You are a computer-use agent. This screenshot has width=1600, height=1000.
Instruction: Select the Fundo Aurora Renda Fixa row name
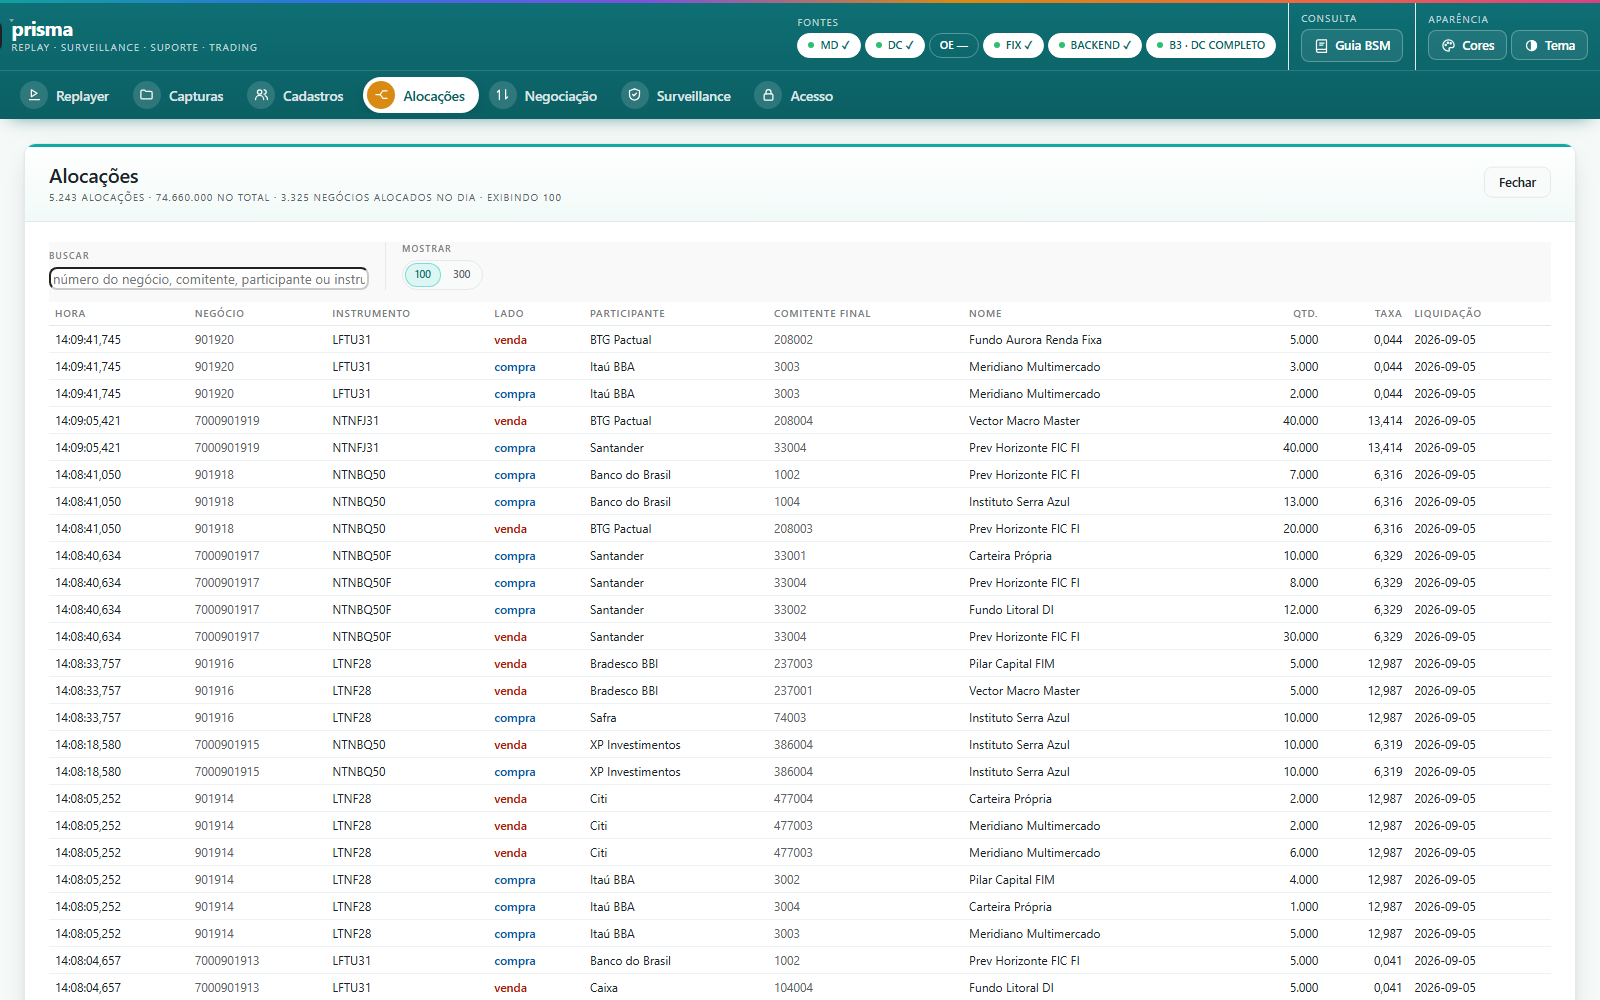pyautogui.click(x=1035, y=340)
